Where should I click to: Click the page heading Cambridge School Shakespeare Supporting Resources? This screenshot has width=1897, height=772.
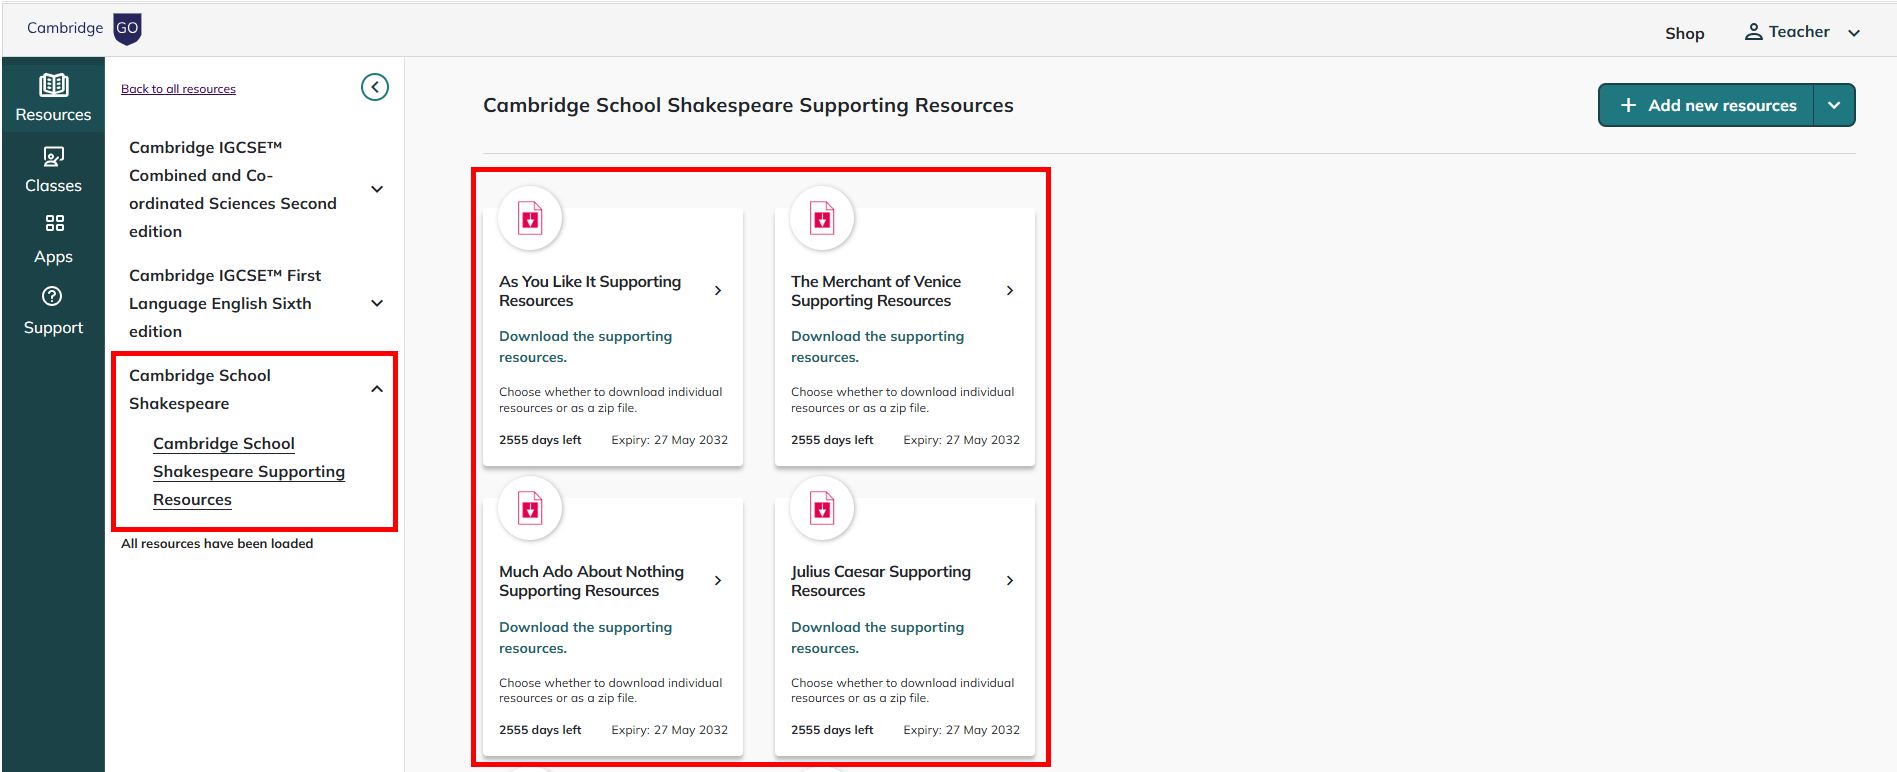coord(748,105)
